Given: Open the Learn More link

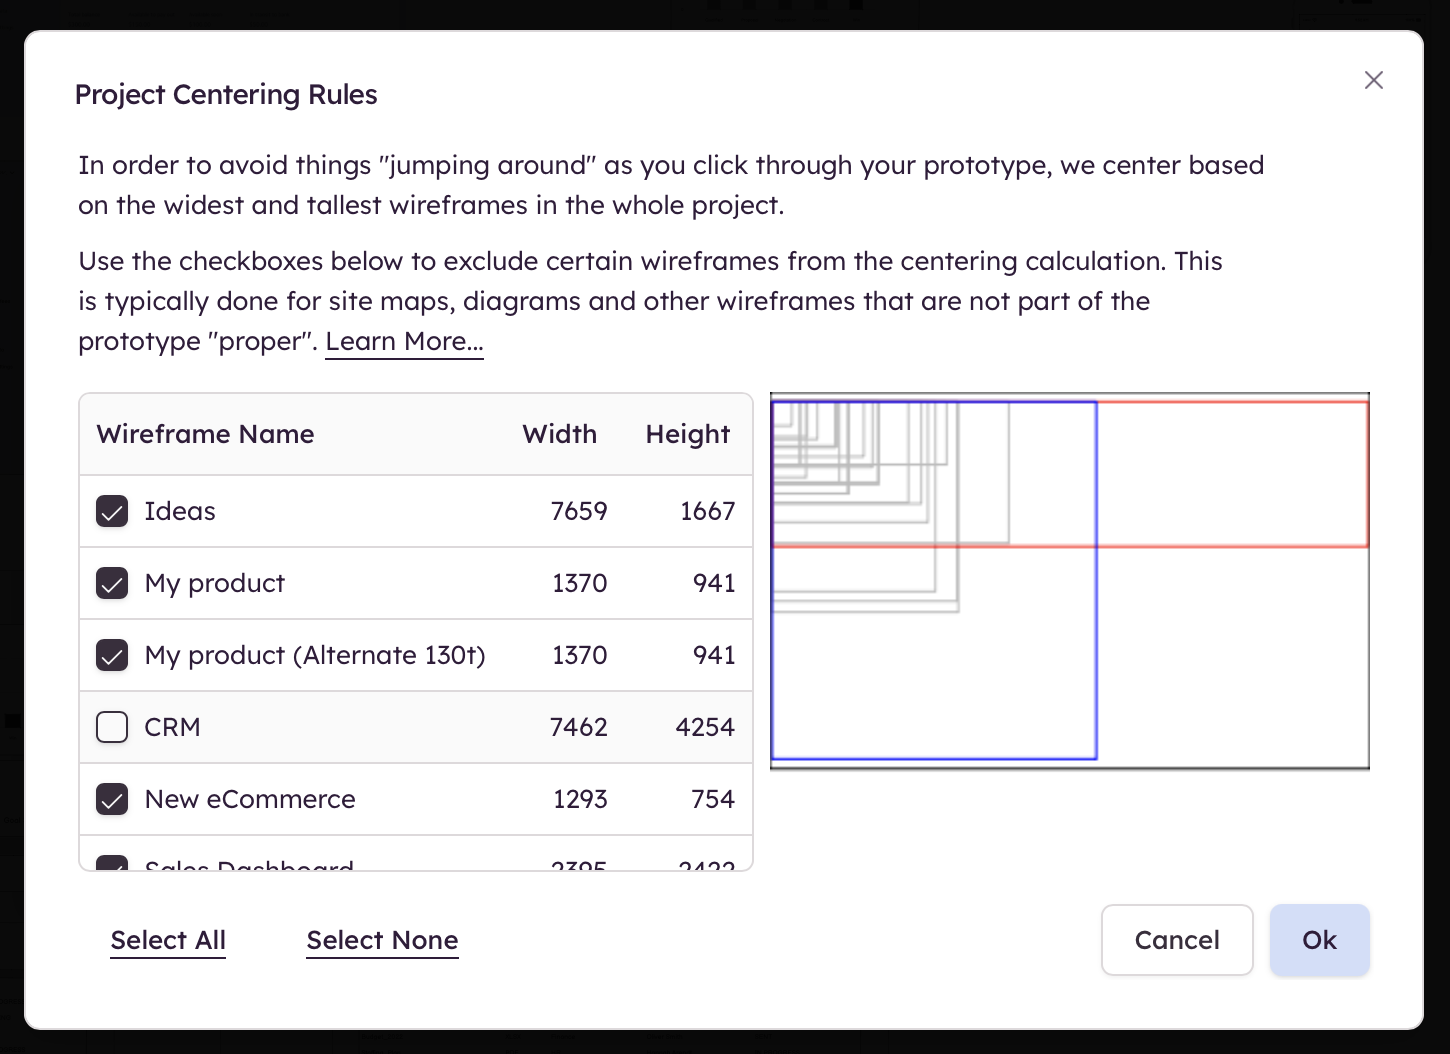Looking at the screenshot, I should click(404, 341).
